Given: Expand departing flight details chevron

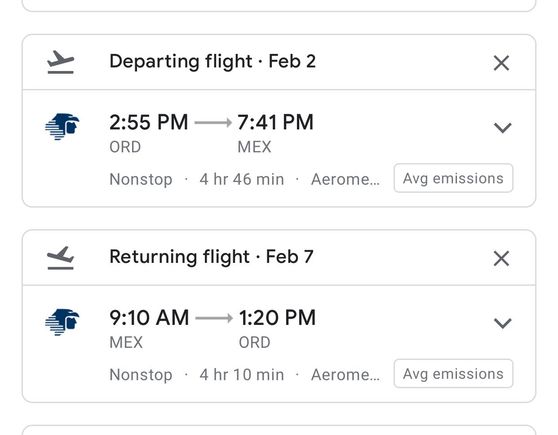Looking at the screenshot, I should point(502,127).
